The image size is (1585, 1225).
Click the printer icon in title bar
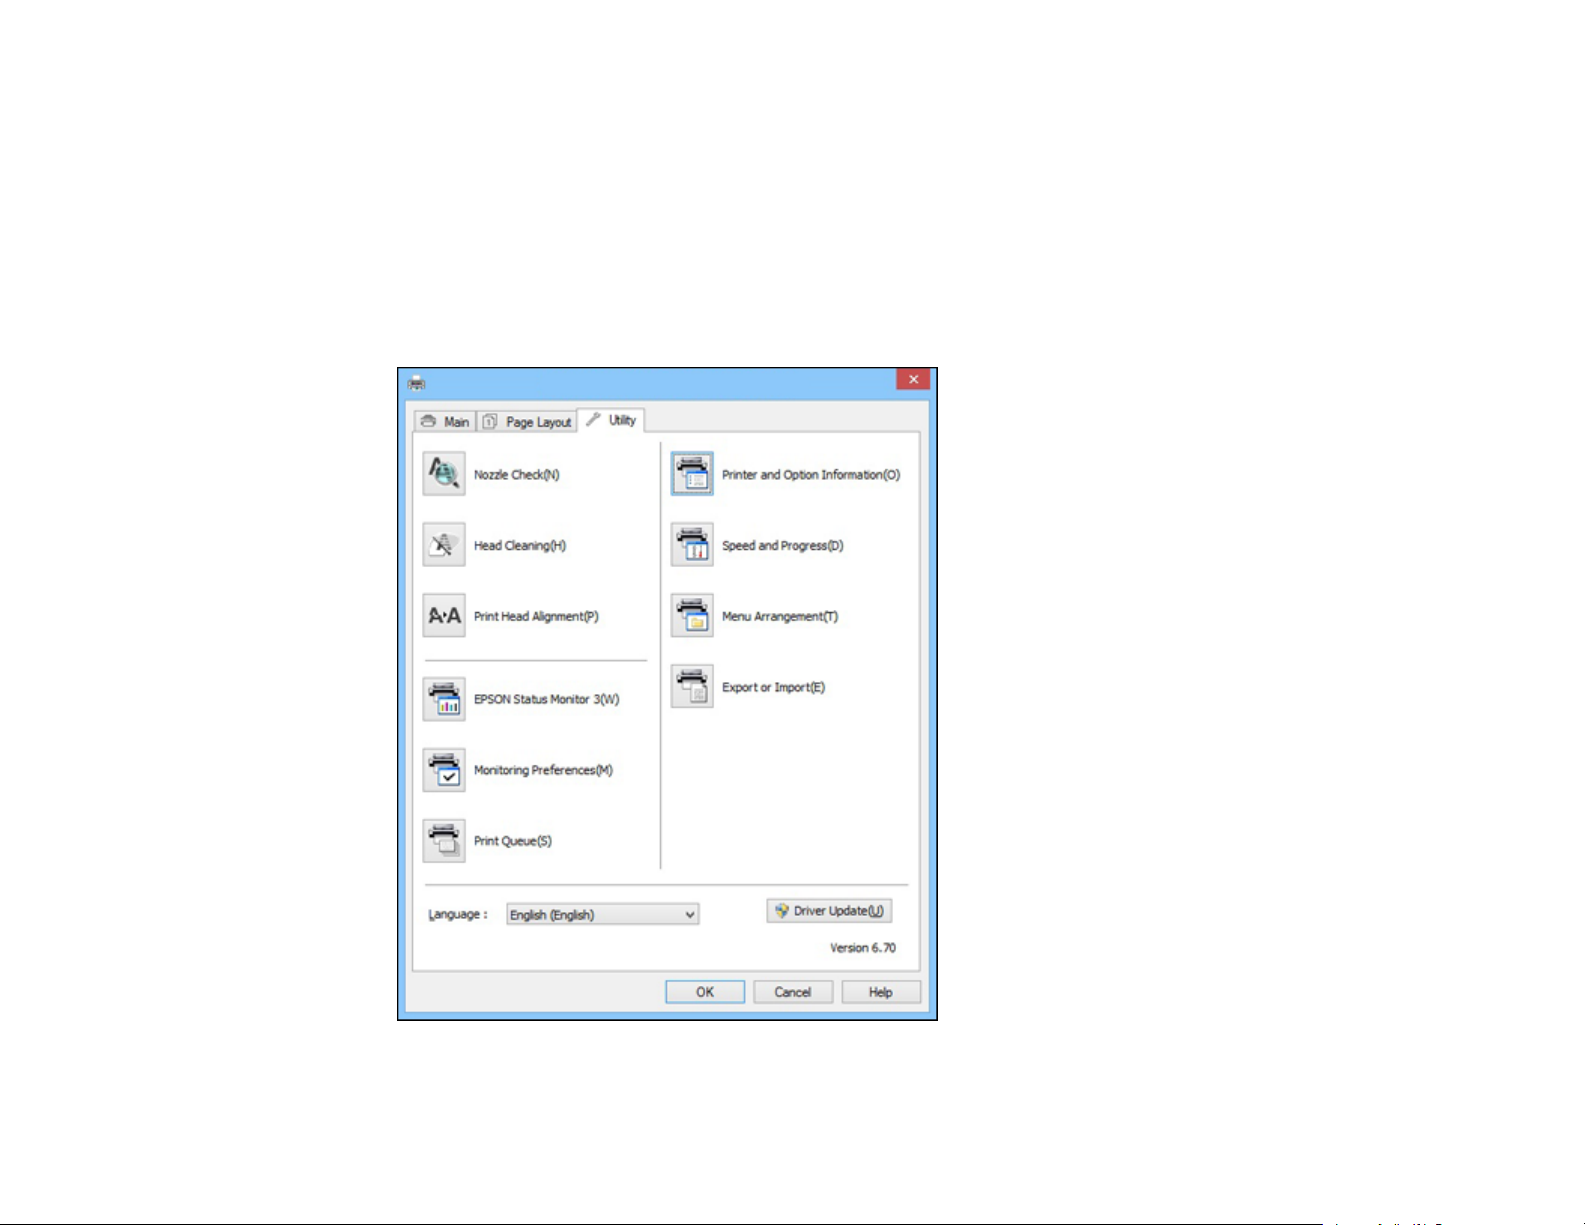coord(417,382)
